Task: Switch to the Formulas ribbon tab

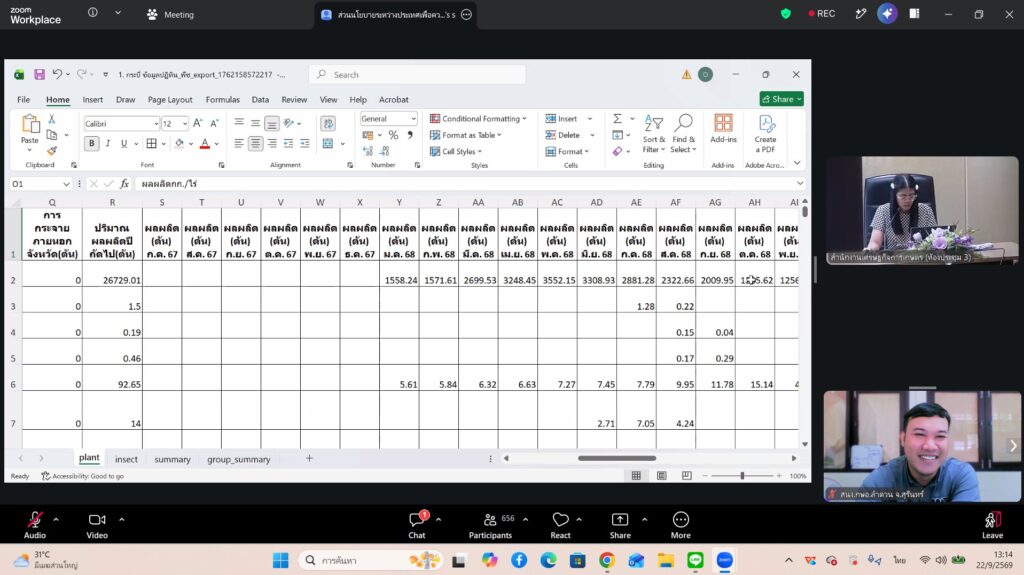Action: pos(223,99)
